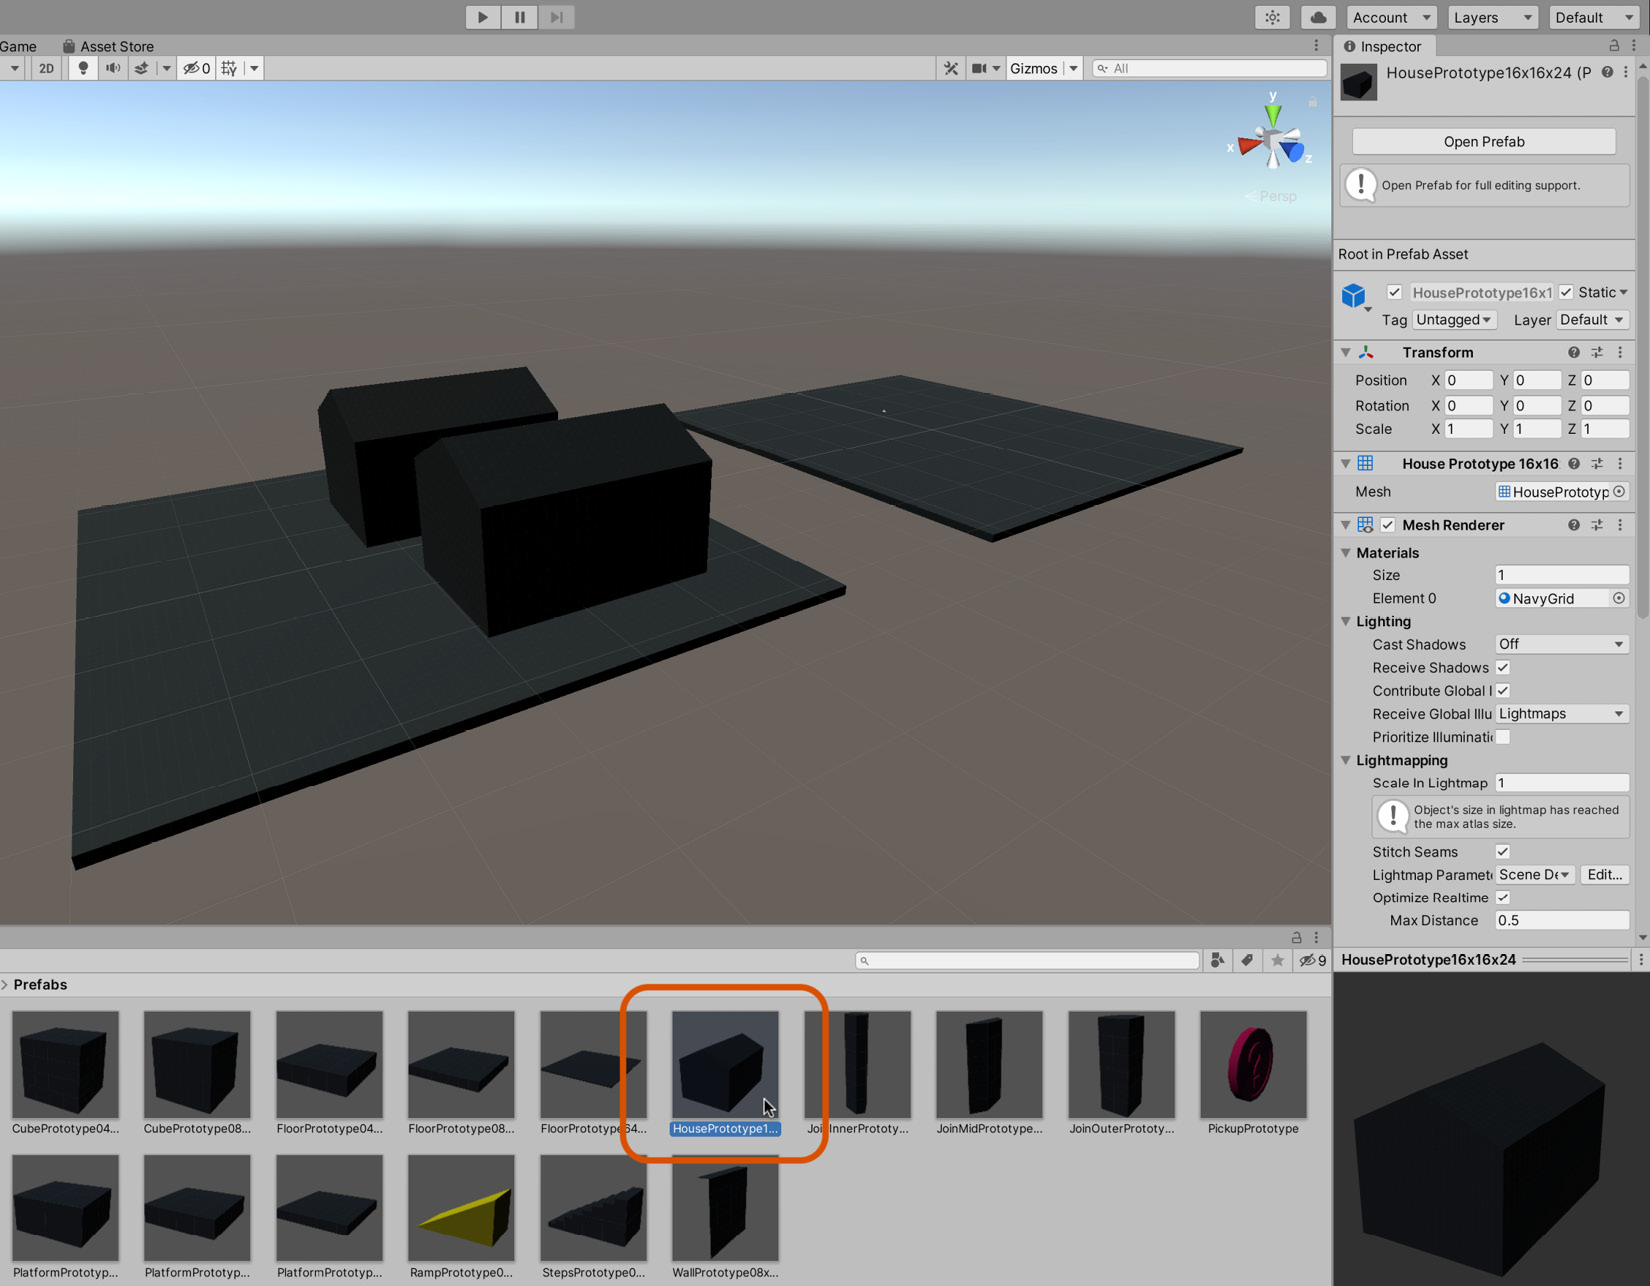Toggle Contribute Global Illumination checkbox
Image resolution: width=1650 pixels, height=1286 pixels.
tap(1503, 691)
